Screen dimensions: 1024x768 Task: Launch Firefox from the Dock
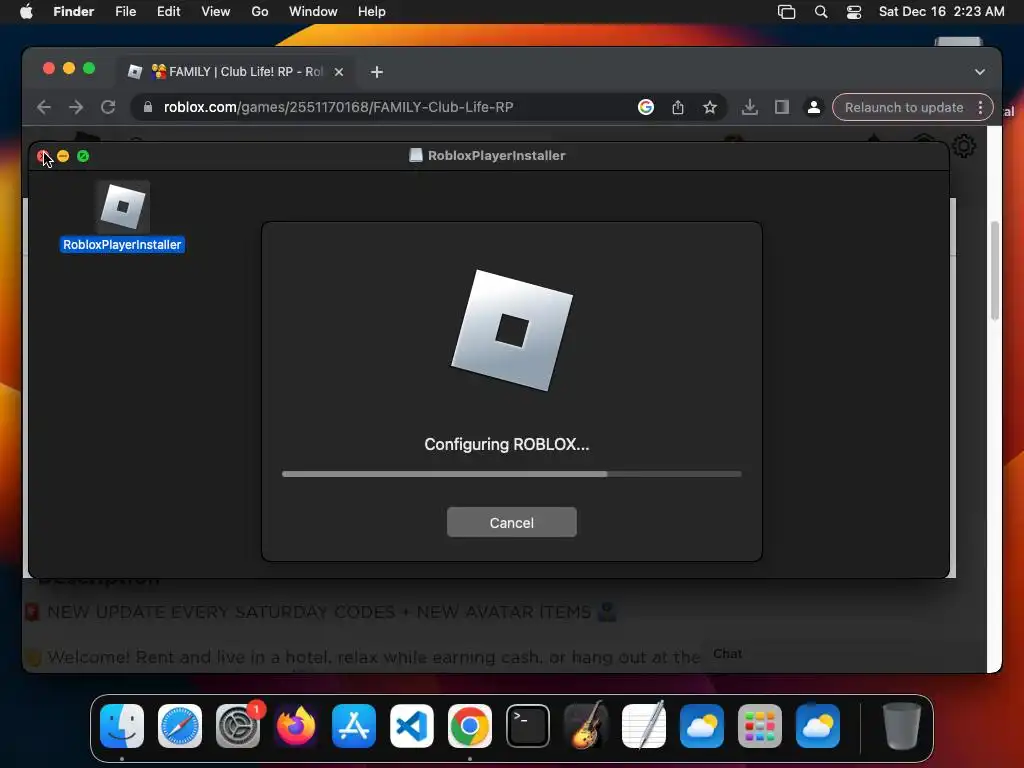[296, 726]
